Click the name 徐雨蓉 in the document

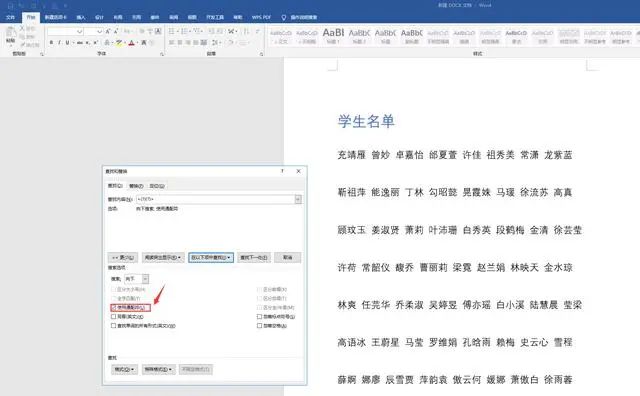click(x=558, y=380)
